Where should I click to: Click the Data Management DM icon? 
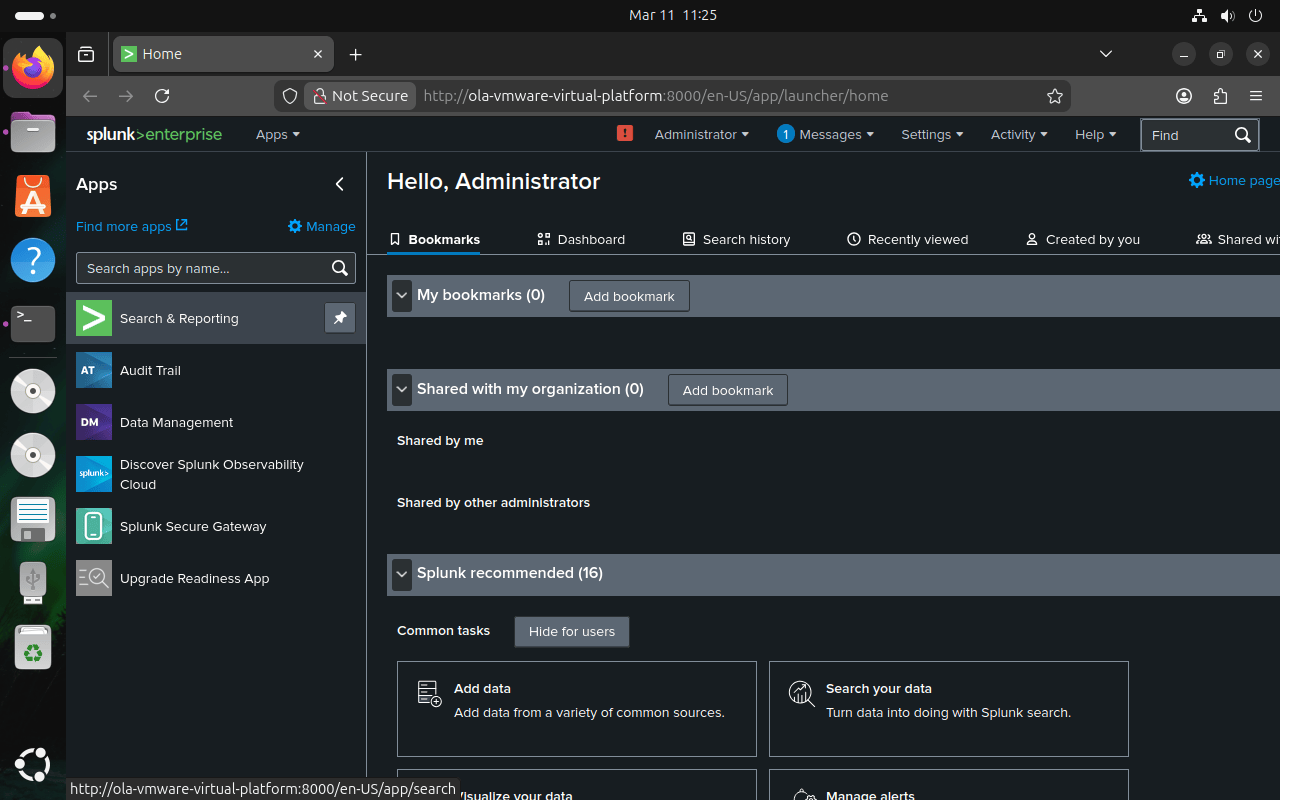pyautogui.click(x=94, y=422)
